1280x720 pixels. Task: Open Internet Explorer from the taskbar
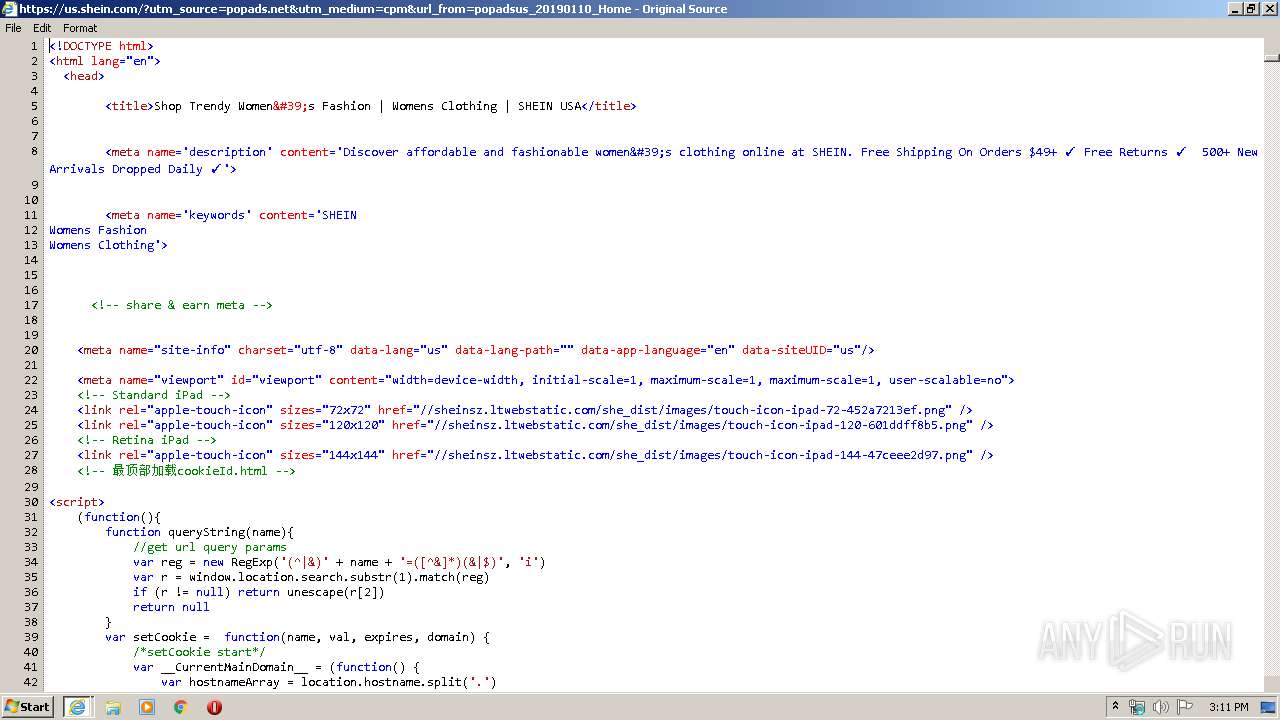(77, 707)
